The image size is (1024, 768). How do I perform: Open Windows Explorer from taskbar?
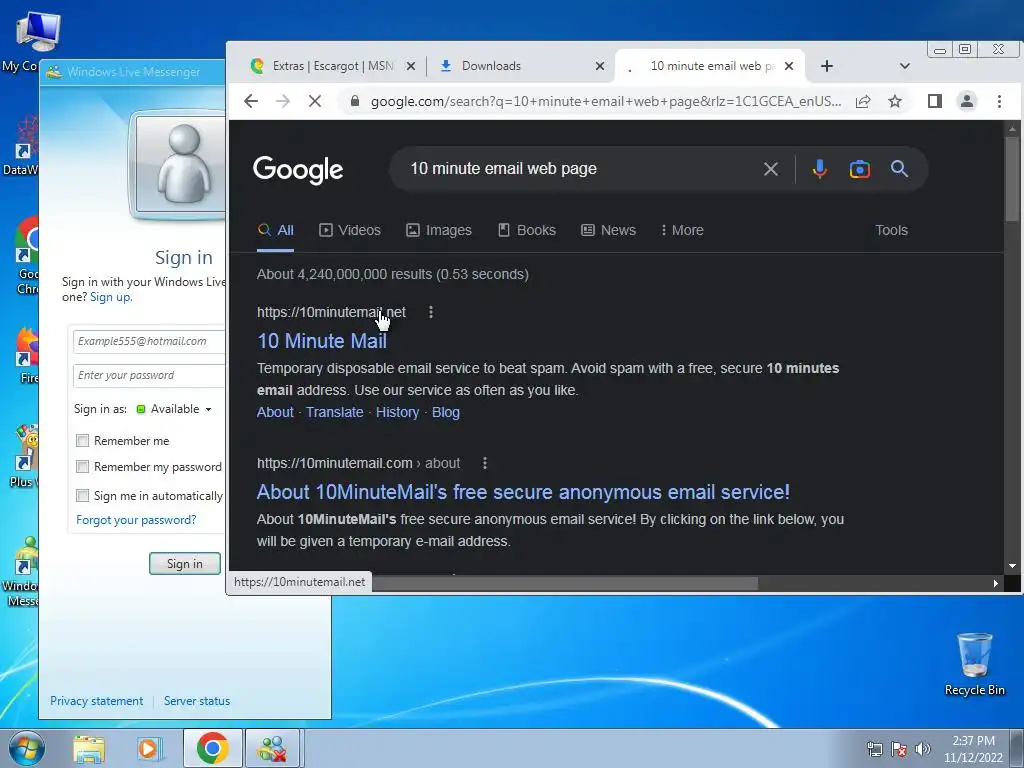(x=89, y=748)
